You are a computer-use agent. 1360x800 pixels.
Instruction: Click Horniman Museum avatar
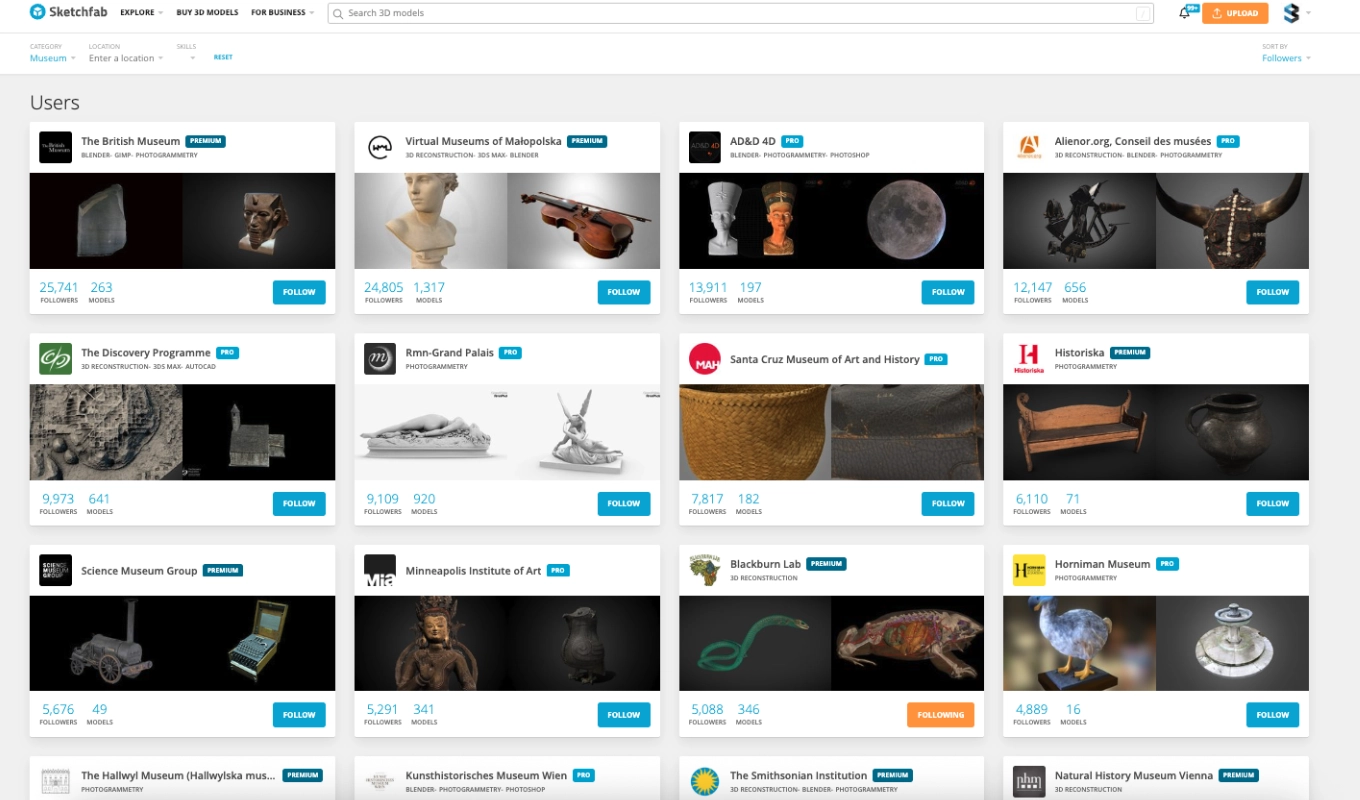tap(1029, 570)
